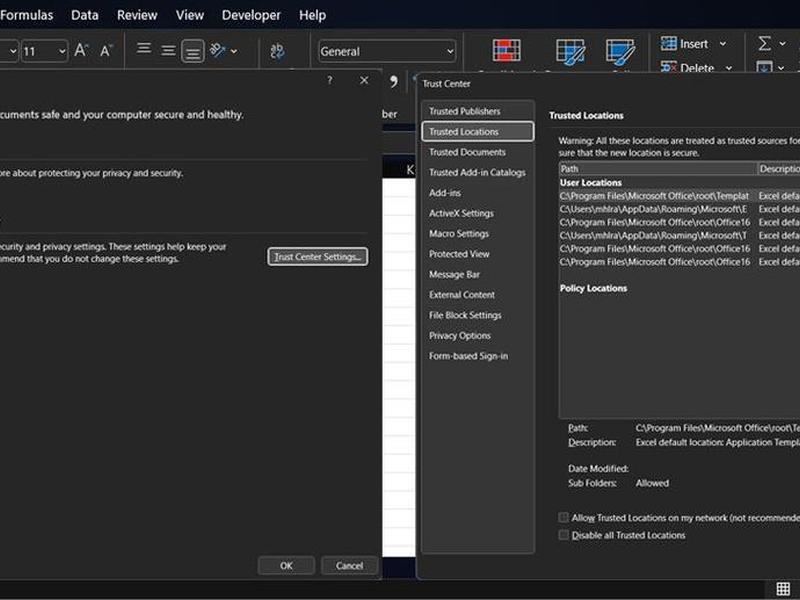The image size is (800, 600).
Task: Open the View ribbon tab
Action: pyautogui.click(x=190, y=15)
